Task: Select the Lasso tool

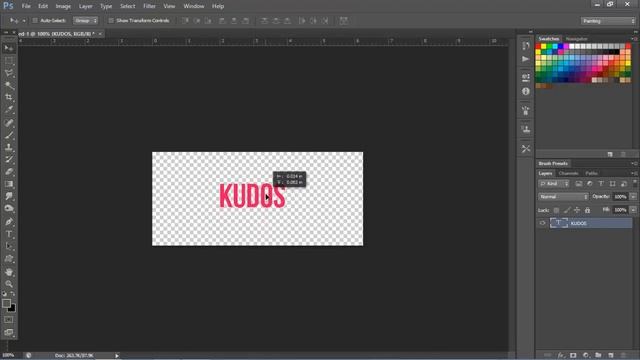Action: [9, 73]
